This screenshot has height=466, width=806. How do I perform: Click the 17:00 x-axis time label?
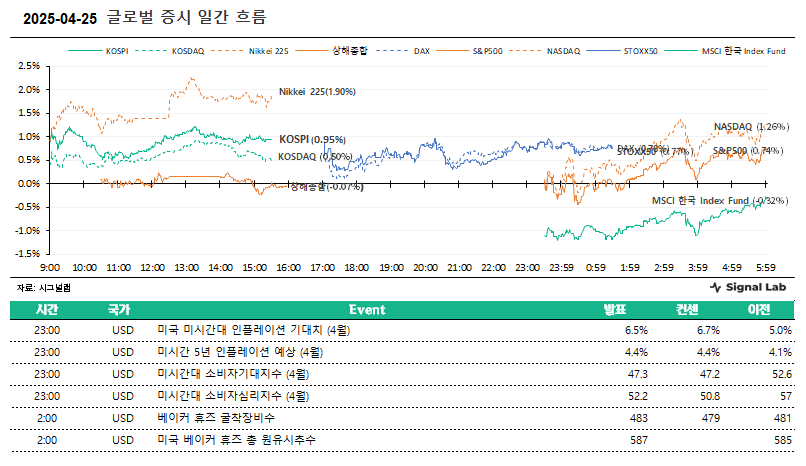tap(323, 268)
